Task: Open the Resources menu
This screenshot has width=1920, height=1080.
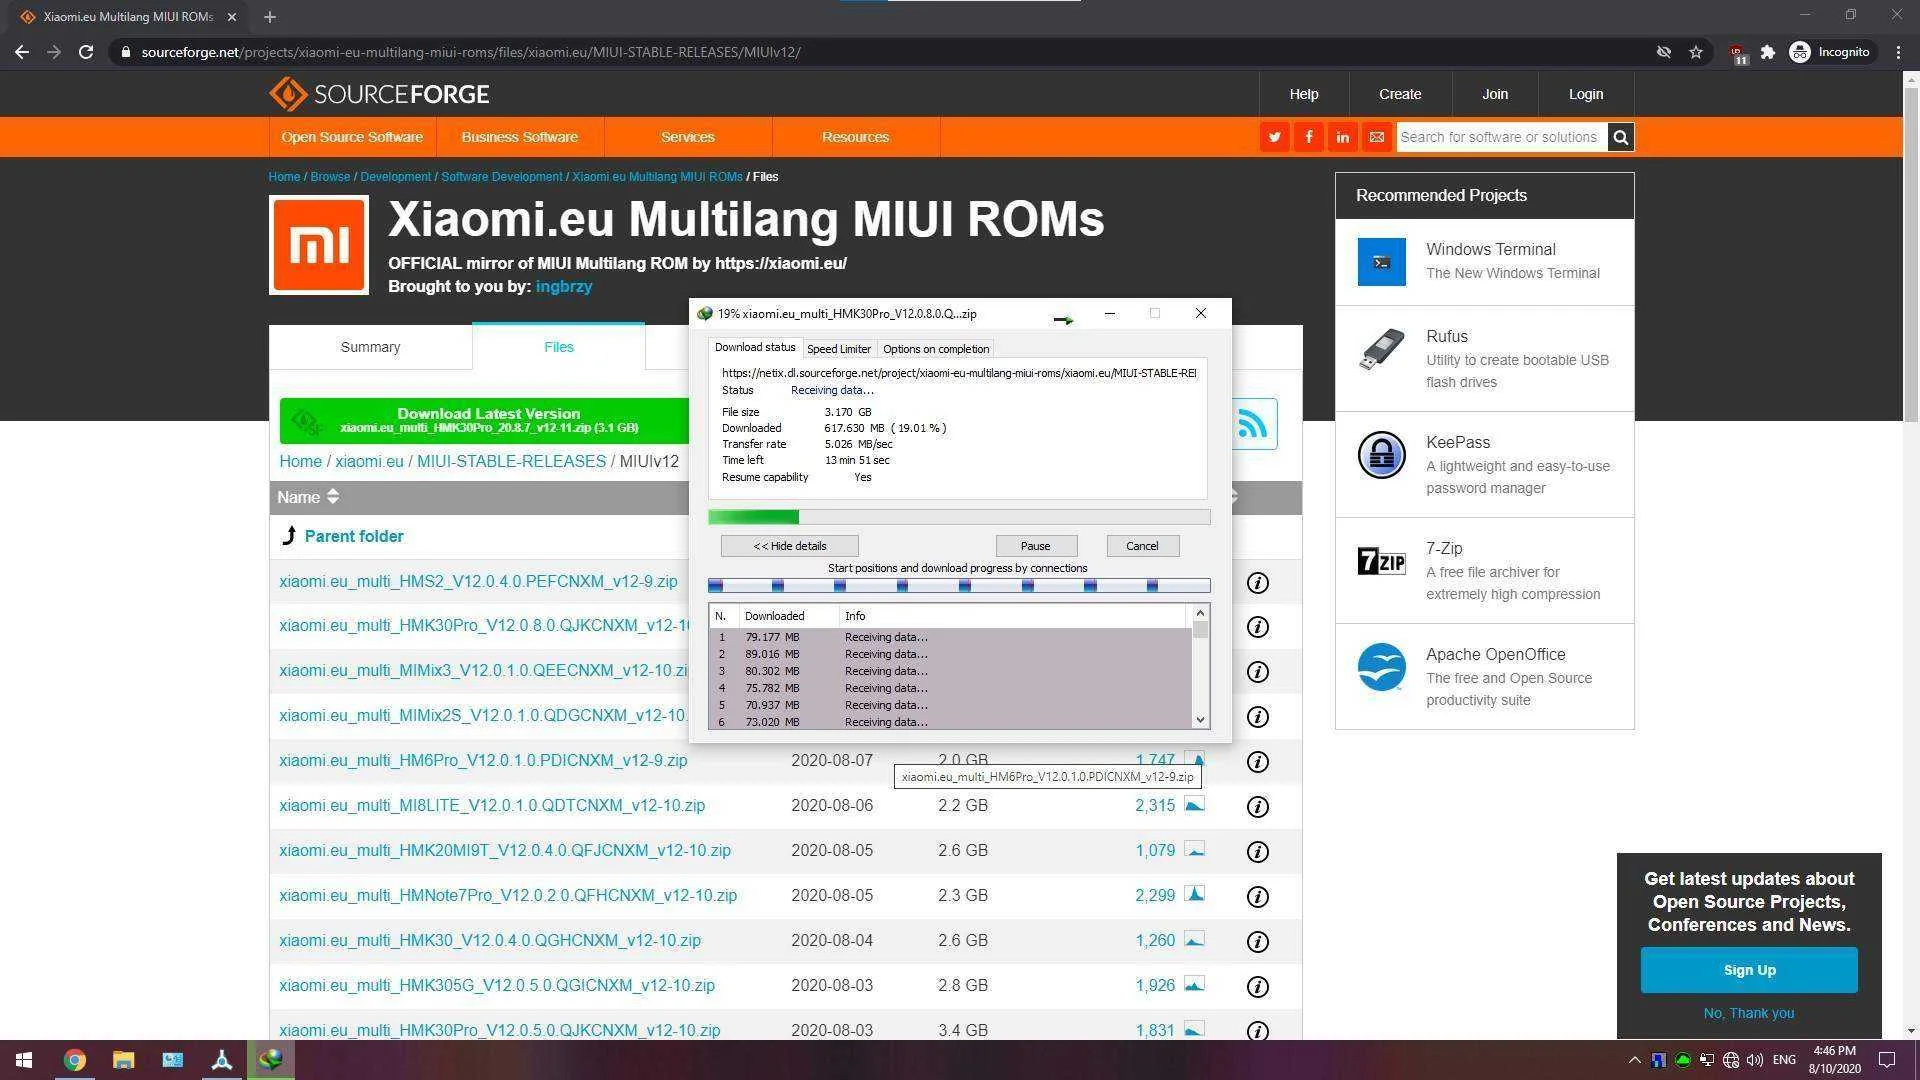Action: coord(855,137)
